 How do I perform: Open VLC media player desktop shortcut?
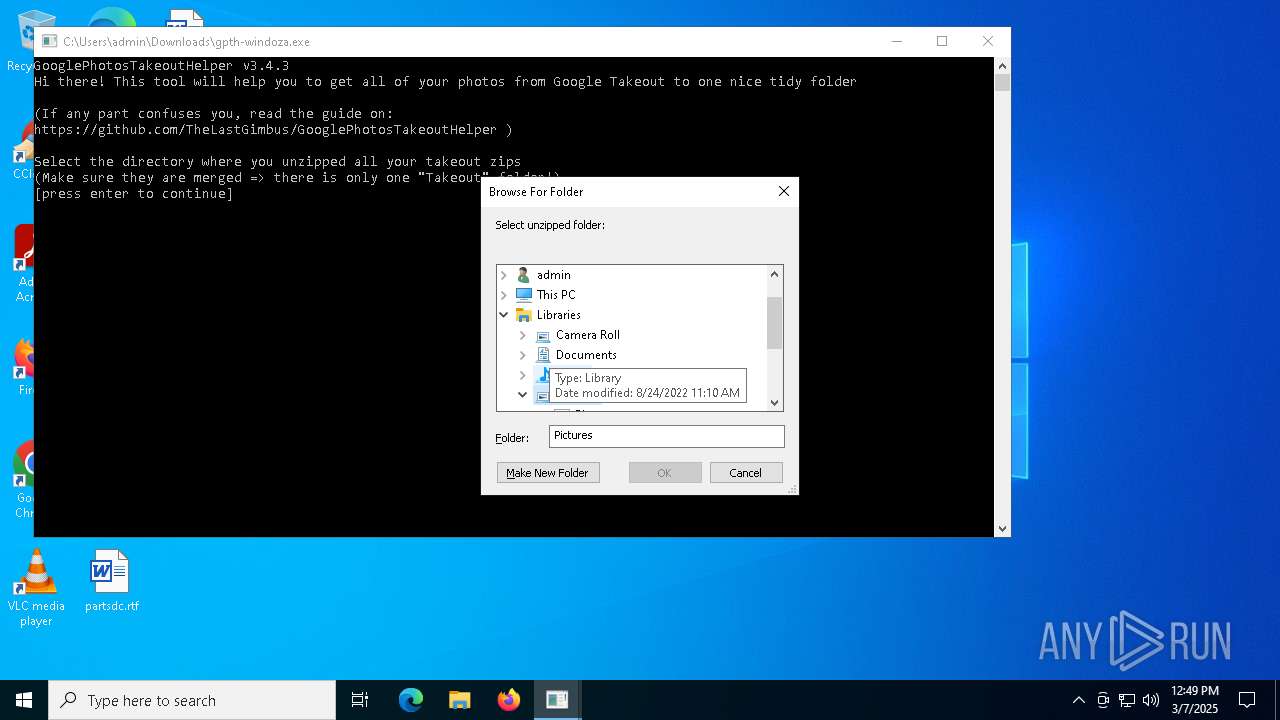tap(36, 588)
